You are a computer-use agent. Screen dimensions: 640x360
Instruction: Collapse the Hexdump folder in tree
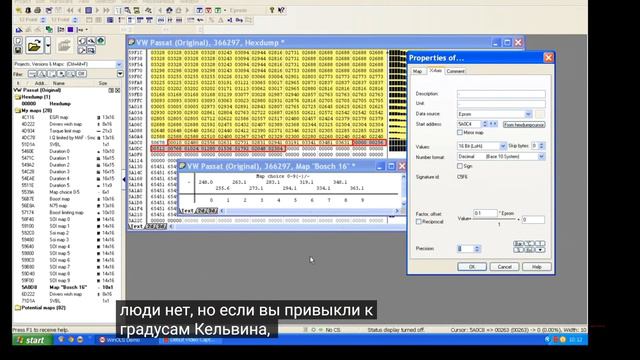pyautogui.click(x=18, y=97)
